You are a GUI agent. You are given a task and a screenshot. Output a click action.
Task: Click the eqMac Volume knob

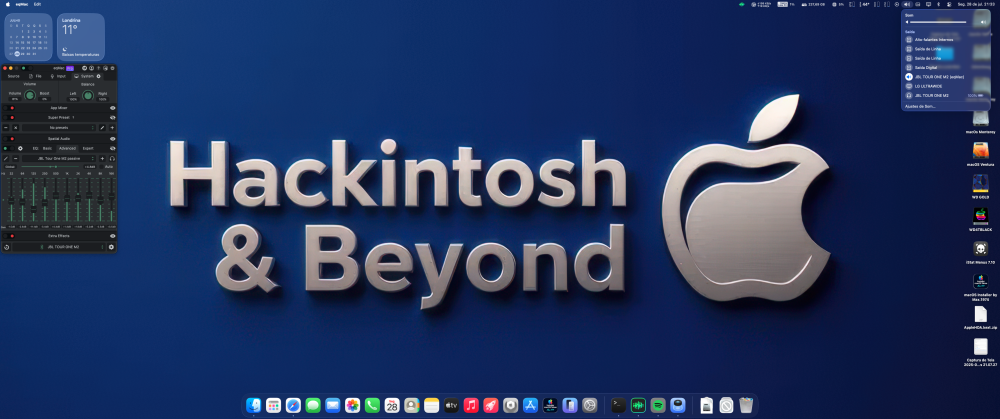tap(30, 96)
